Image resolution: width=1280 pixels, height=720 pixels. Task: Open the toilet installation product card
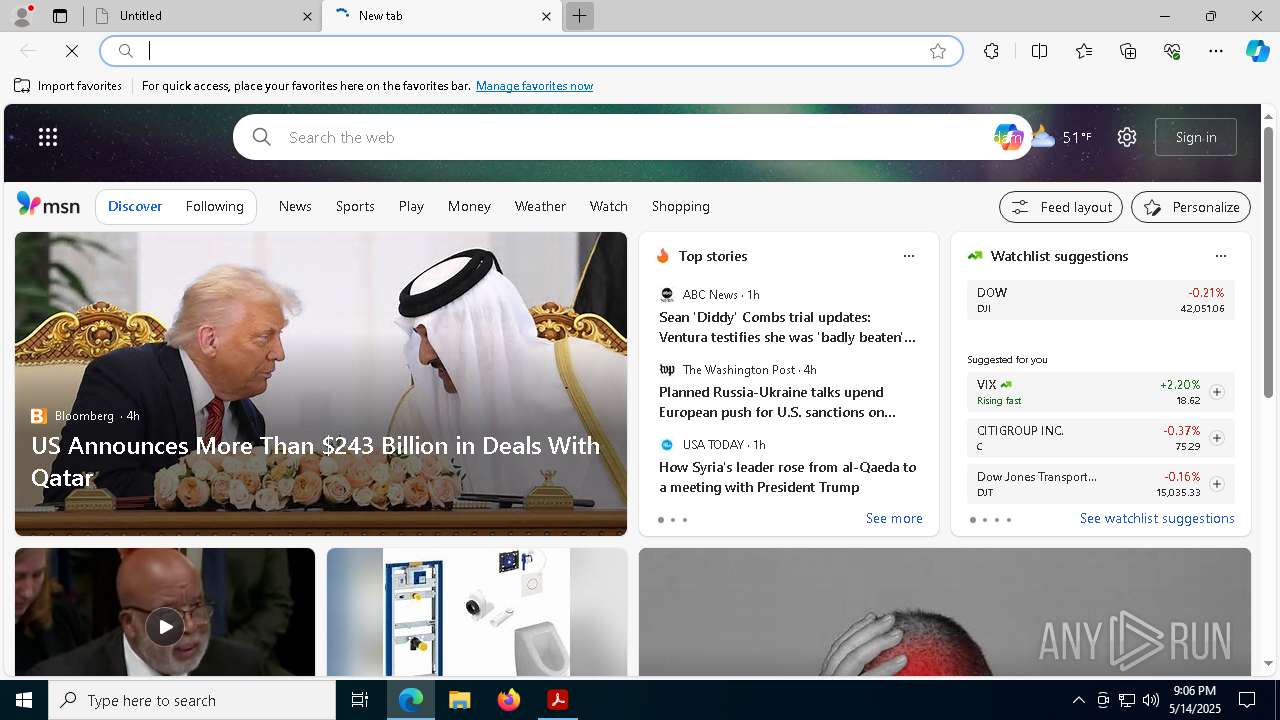coord(477,612)
